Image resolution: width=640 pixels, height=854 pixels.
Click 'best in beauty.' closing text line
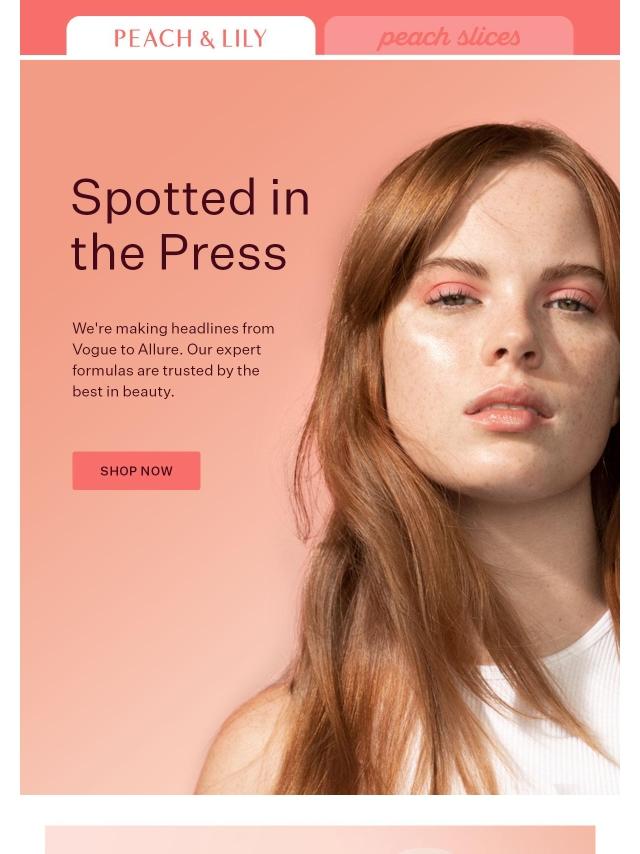[123, 392]
